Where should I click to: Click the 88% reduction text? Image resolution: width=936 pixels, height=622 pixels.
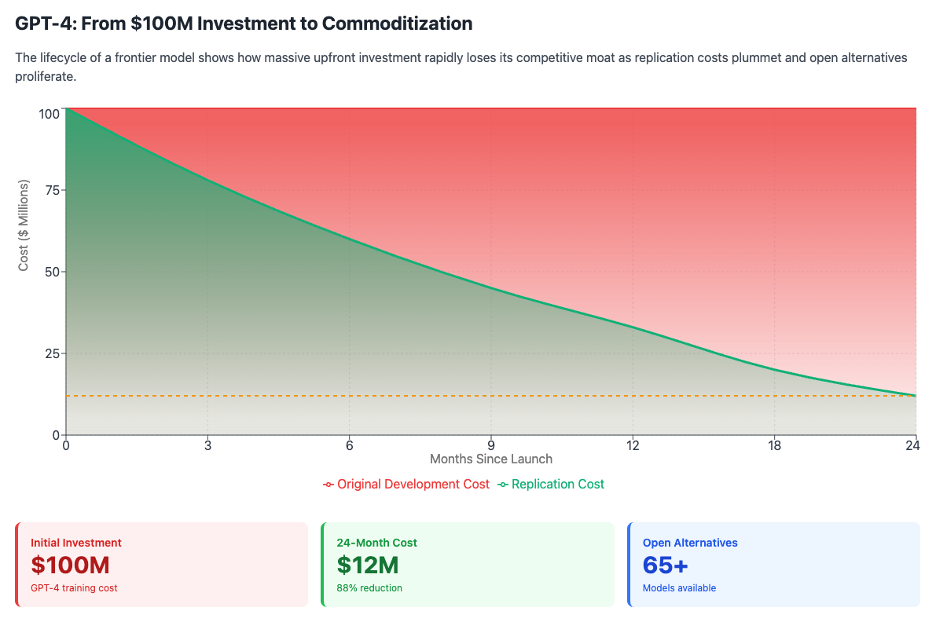pos(370,588)
